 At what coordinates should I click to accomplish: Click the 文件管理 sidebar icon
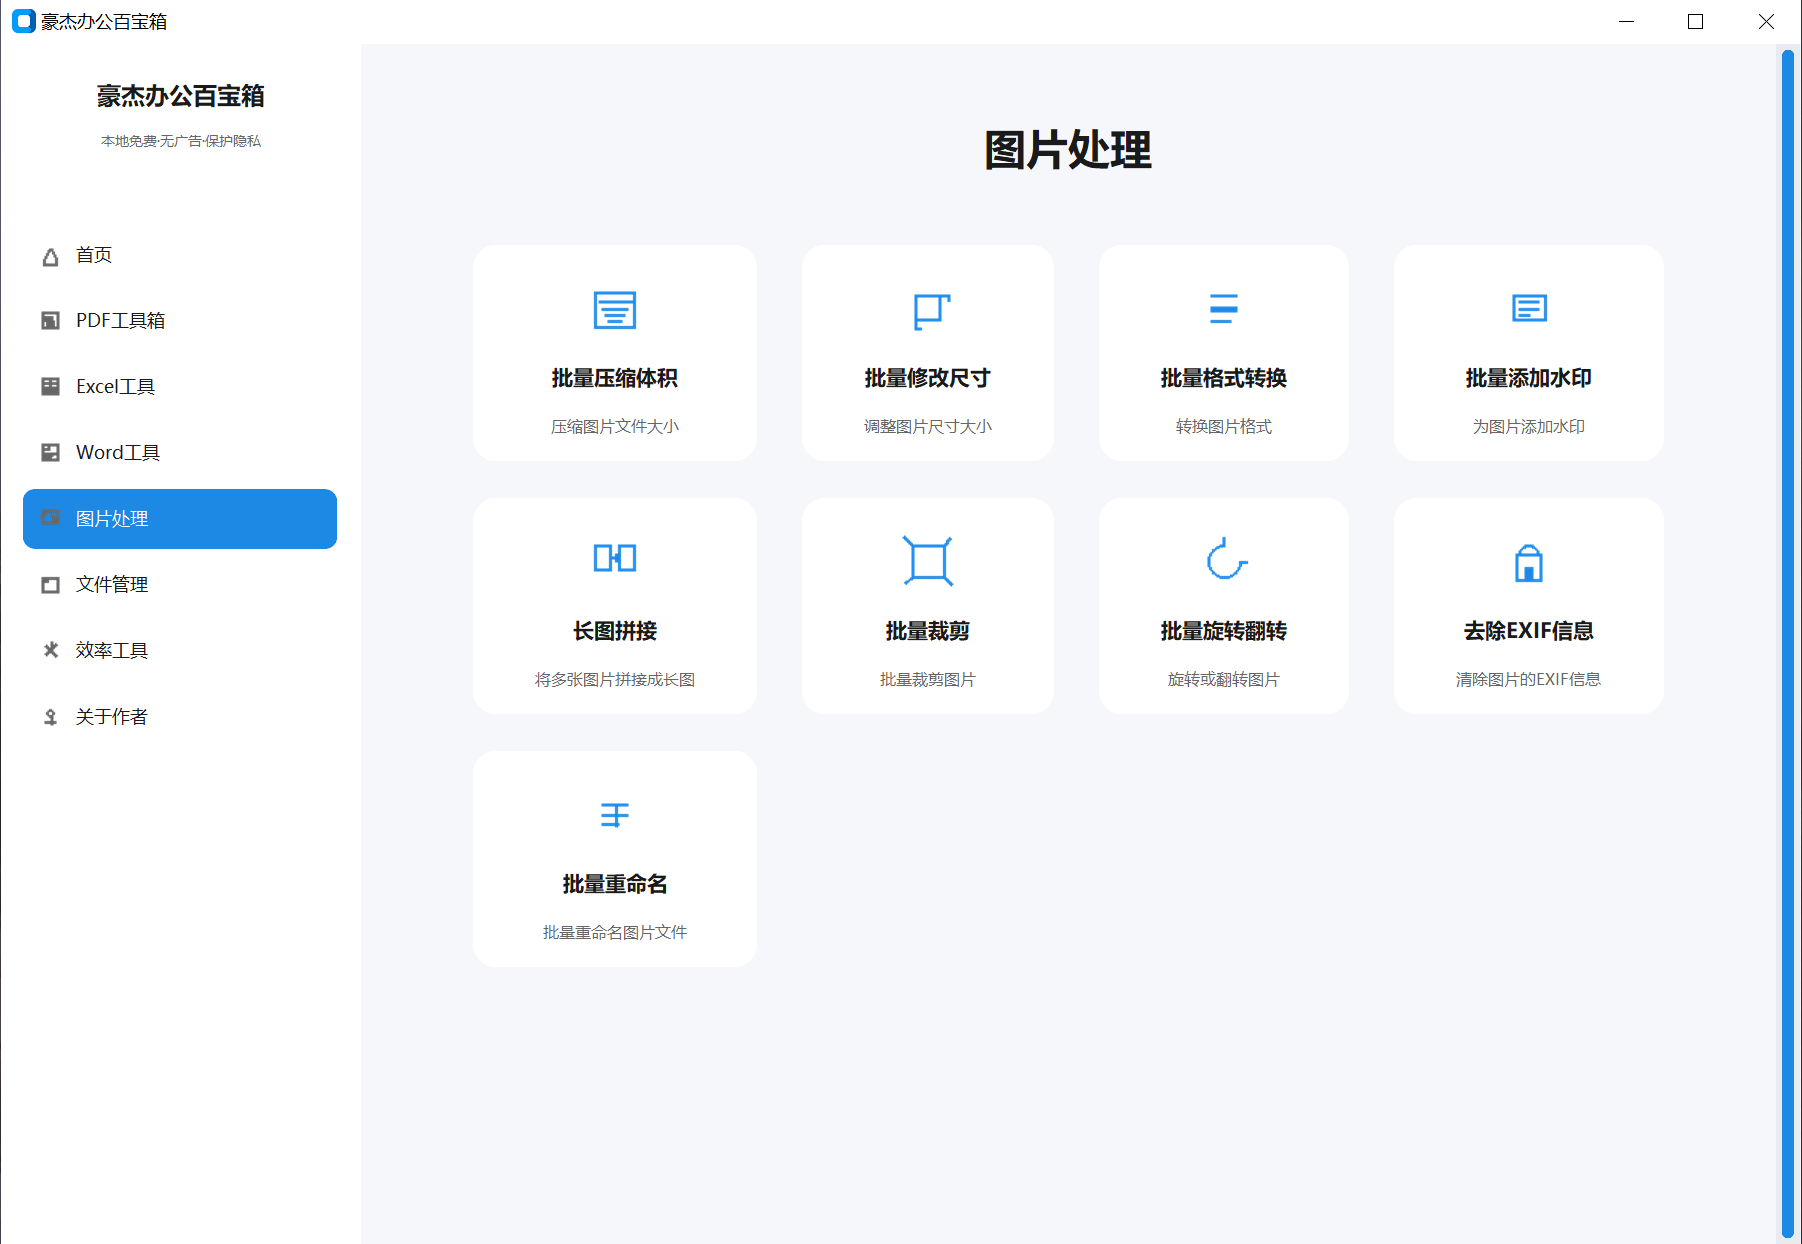pos(50,585)
